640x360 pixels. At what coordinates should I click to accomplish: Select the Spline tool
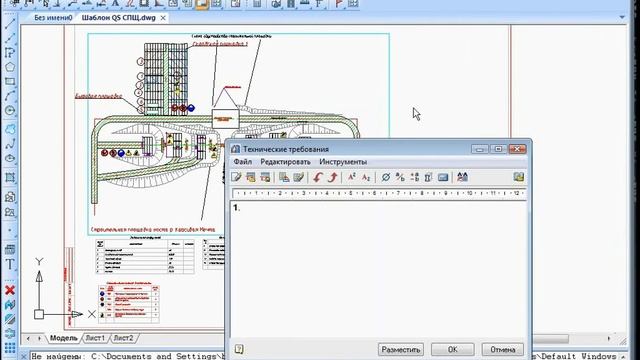pos(10,144)
